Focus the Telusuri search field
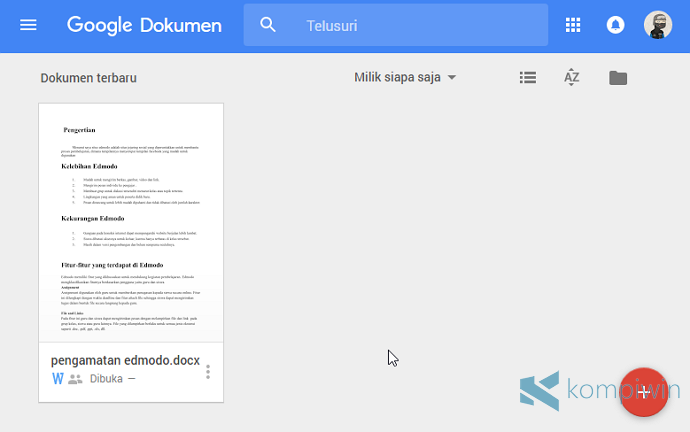690x432 pixels. click(396, 25)
